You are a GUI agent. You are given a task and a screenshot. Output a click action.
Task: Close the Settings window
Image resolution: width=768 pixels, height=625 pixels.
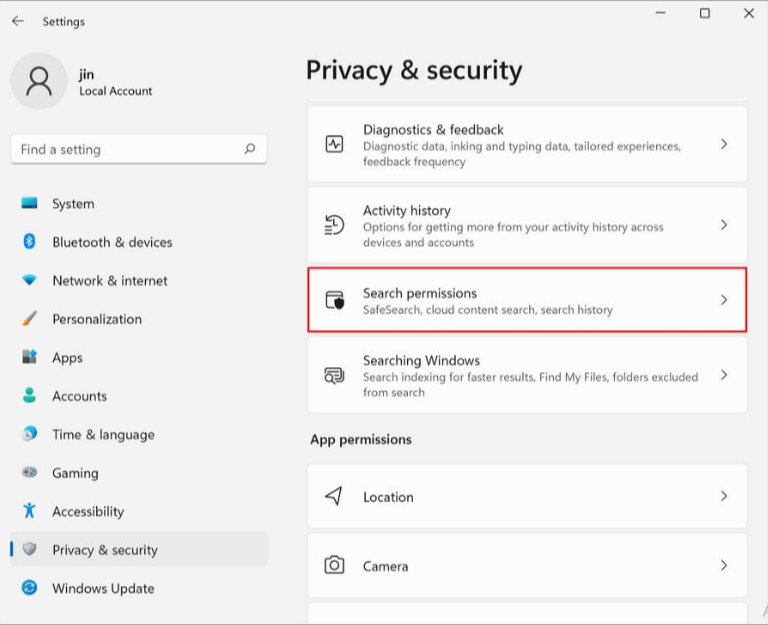pyautogui.click(x=748, y=13)
